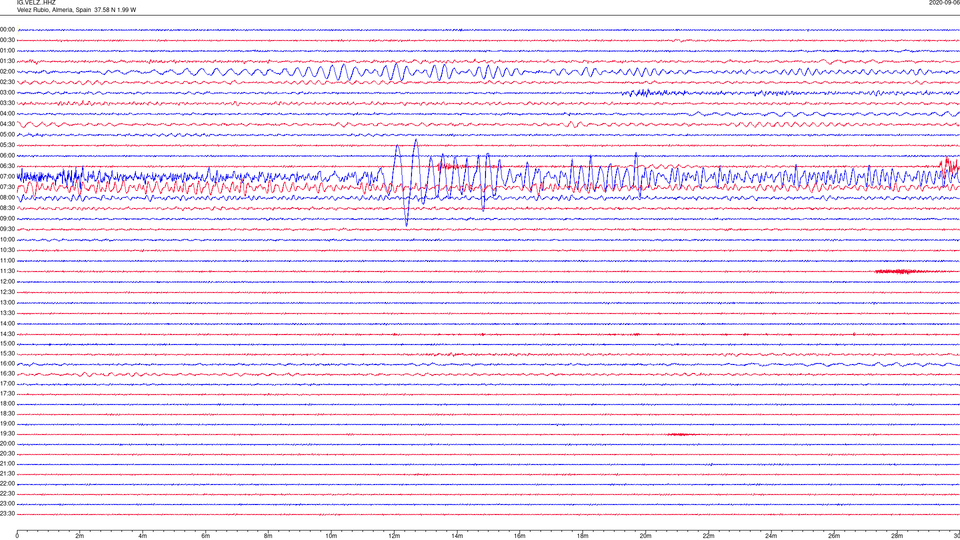Select the 06:30 trace time label
This screenshot has height=540, width=960.
click(8, 166)
